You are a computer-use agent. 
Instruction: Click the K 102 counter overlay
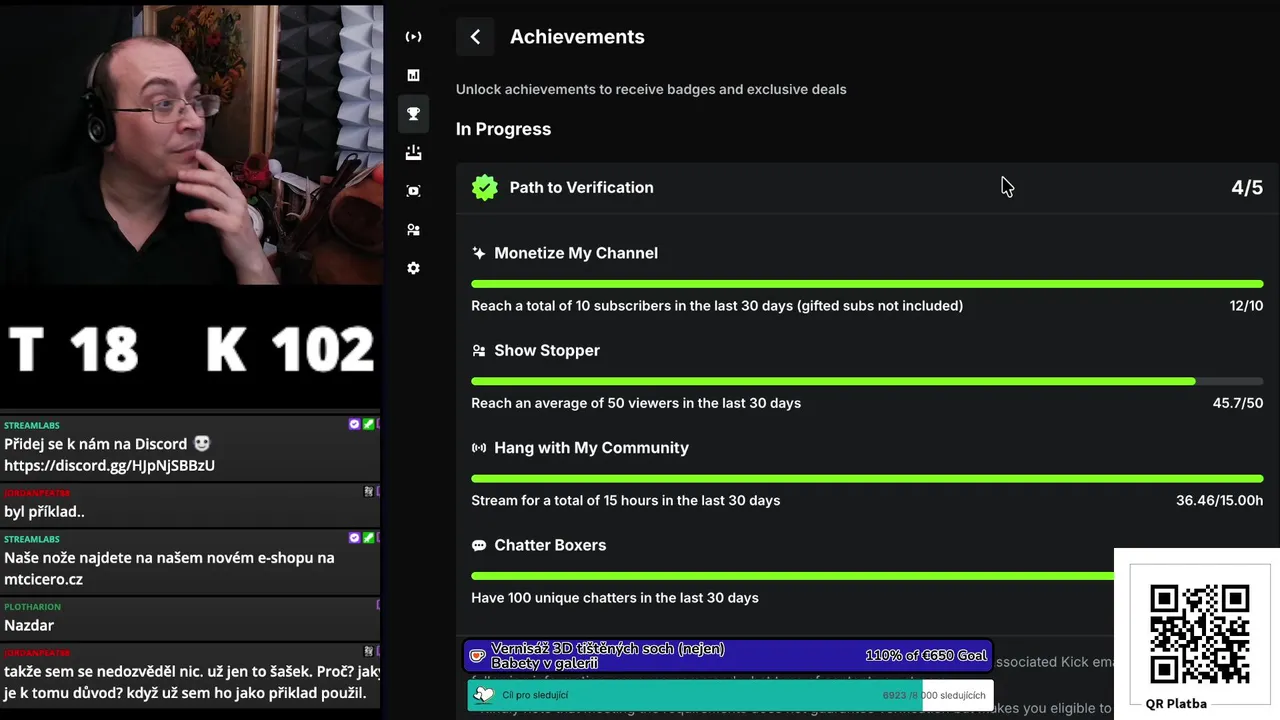(290, 349)
